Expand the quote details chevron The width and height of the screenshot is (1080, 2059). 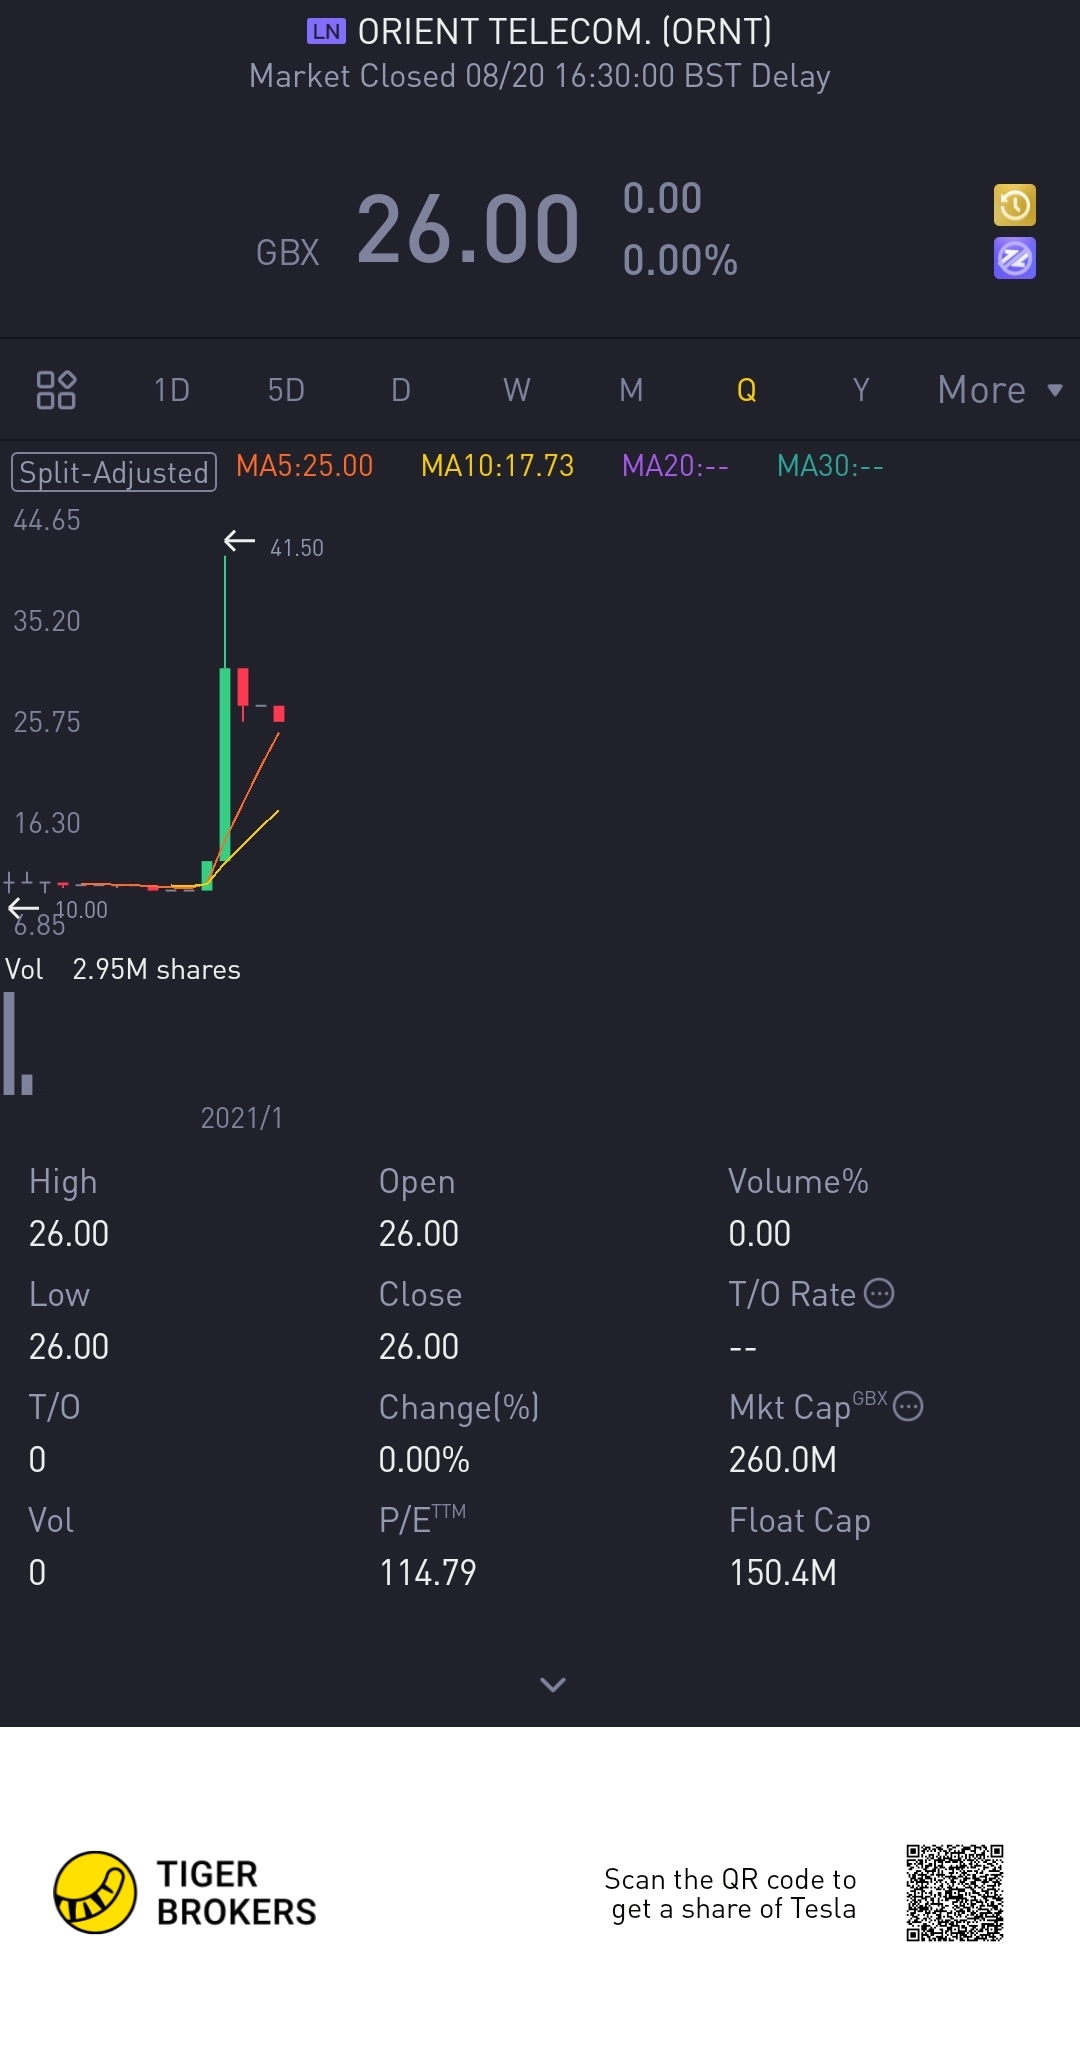[x=553, y=1685]
